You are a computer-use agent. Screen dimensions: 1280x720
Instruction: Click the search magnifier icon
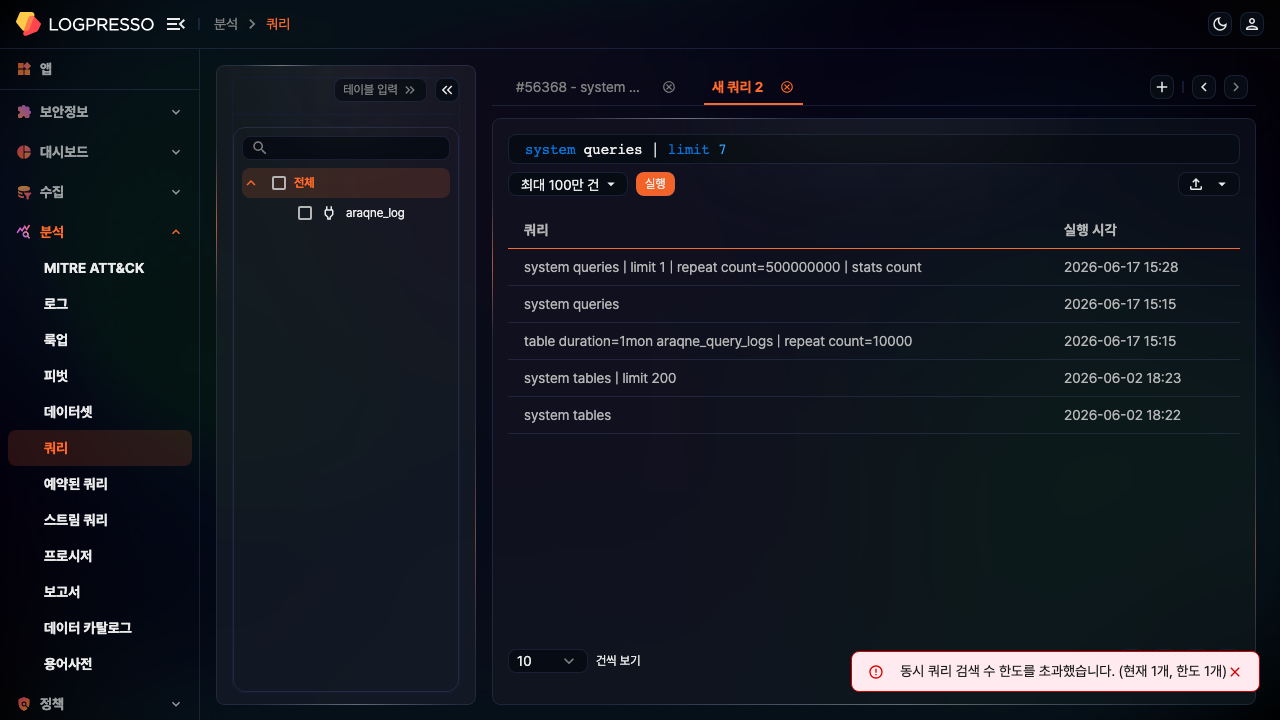point(260,148)
